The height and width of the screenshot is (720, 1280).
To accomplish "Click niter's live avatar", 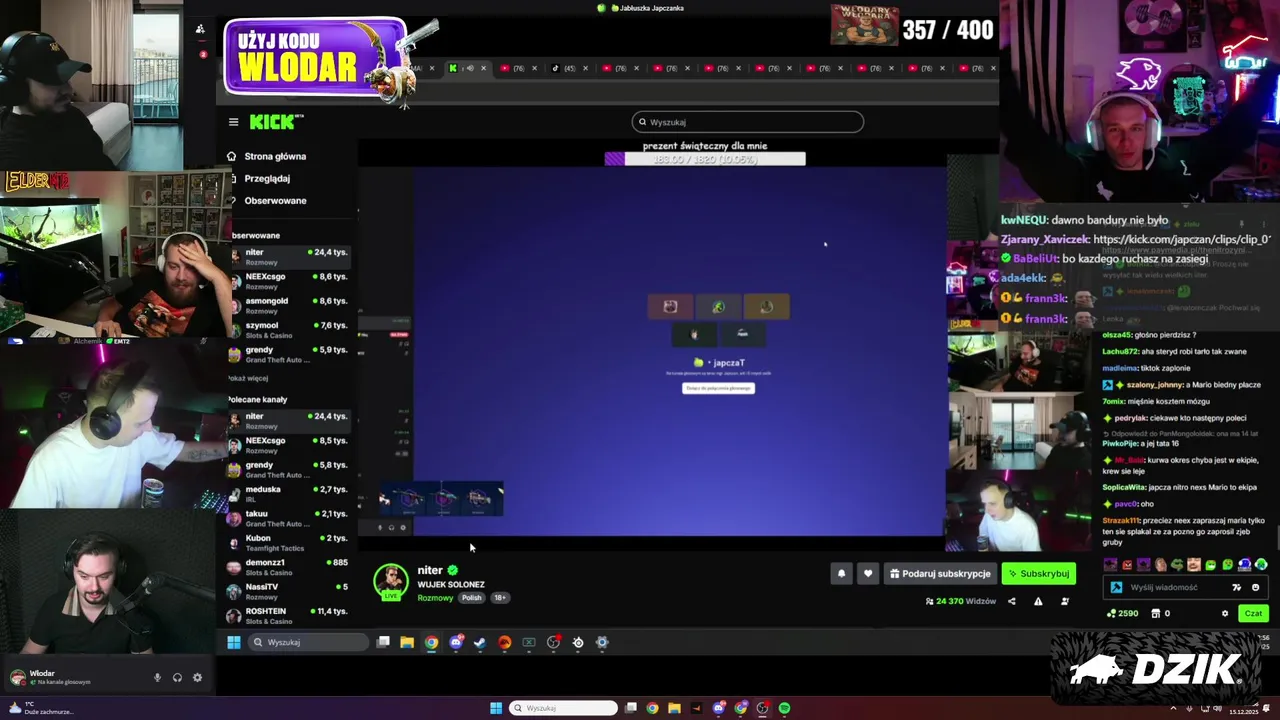I will (x=391, y=582).
